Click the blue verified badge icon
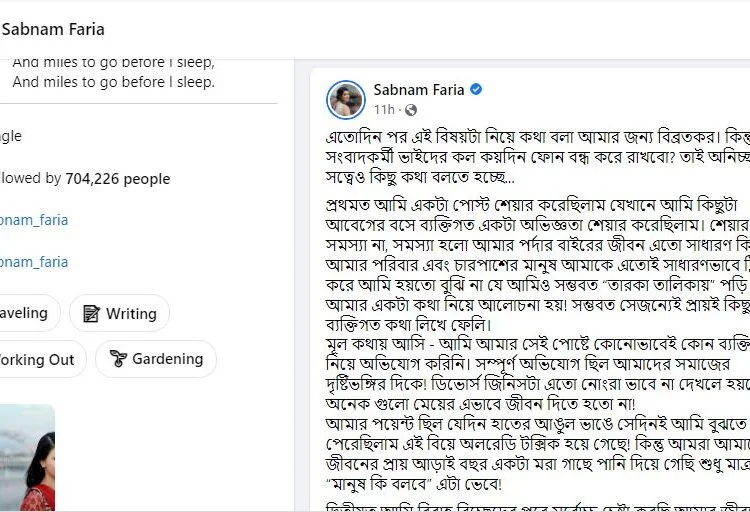 coord(476,89)
